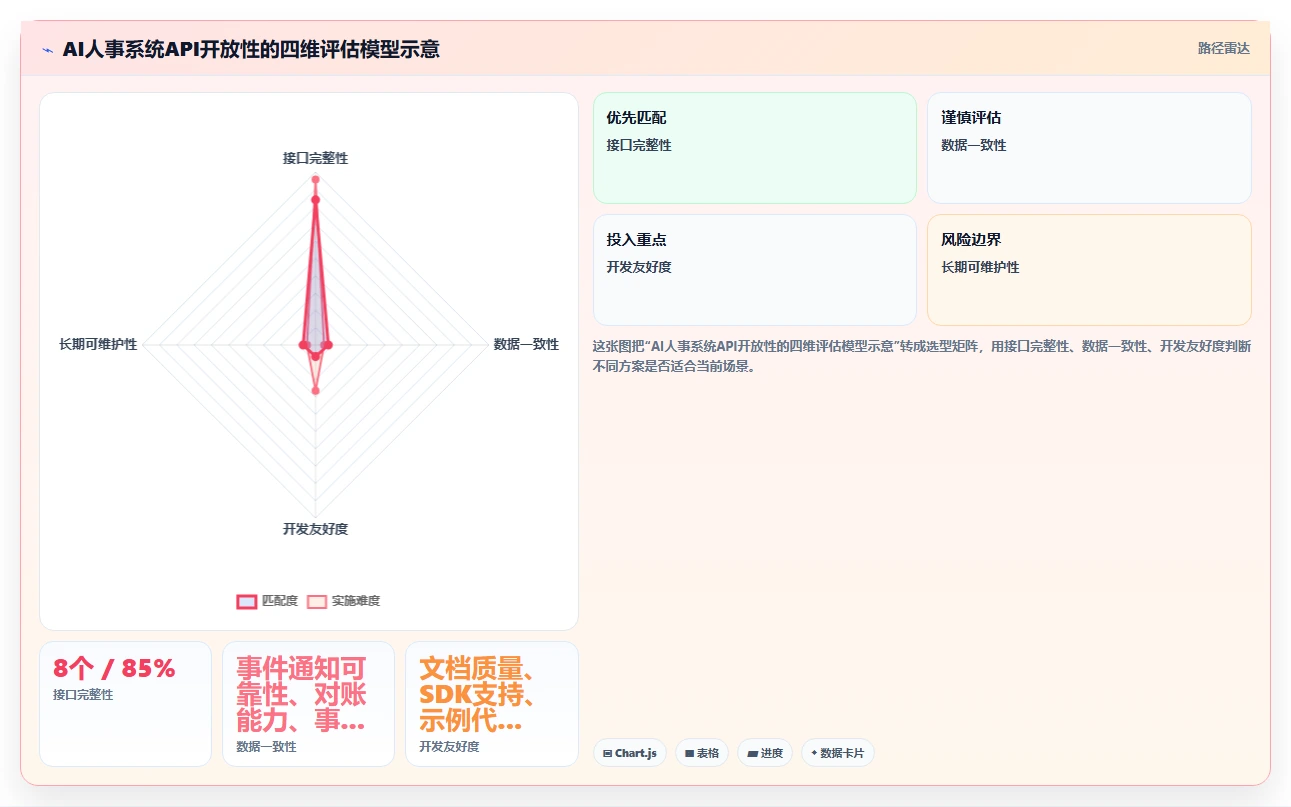Click 开发友好度 text in 投入重点 card
The width and height of the screenshot is (1291, 807).
[x=639, y=267]
